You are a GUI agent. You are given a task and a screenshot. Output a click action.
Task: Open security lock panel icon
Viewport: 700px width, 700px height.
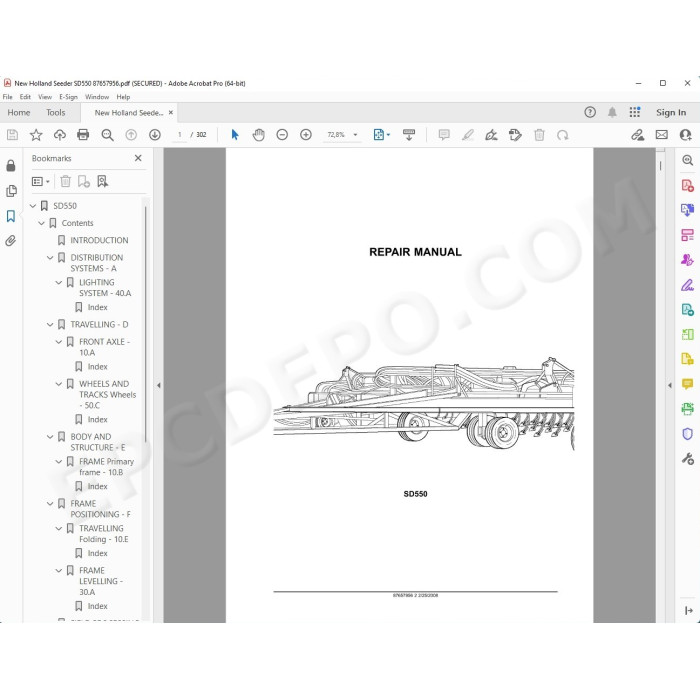click(11, 166)
